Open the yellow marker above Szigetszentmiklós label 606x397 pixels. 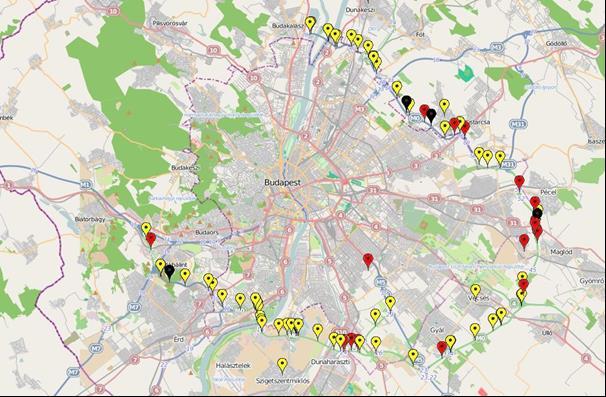click(x=283, y=366)
